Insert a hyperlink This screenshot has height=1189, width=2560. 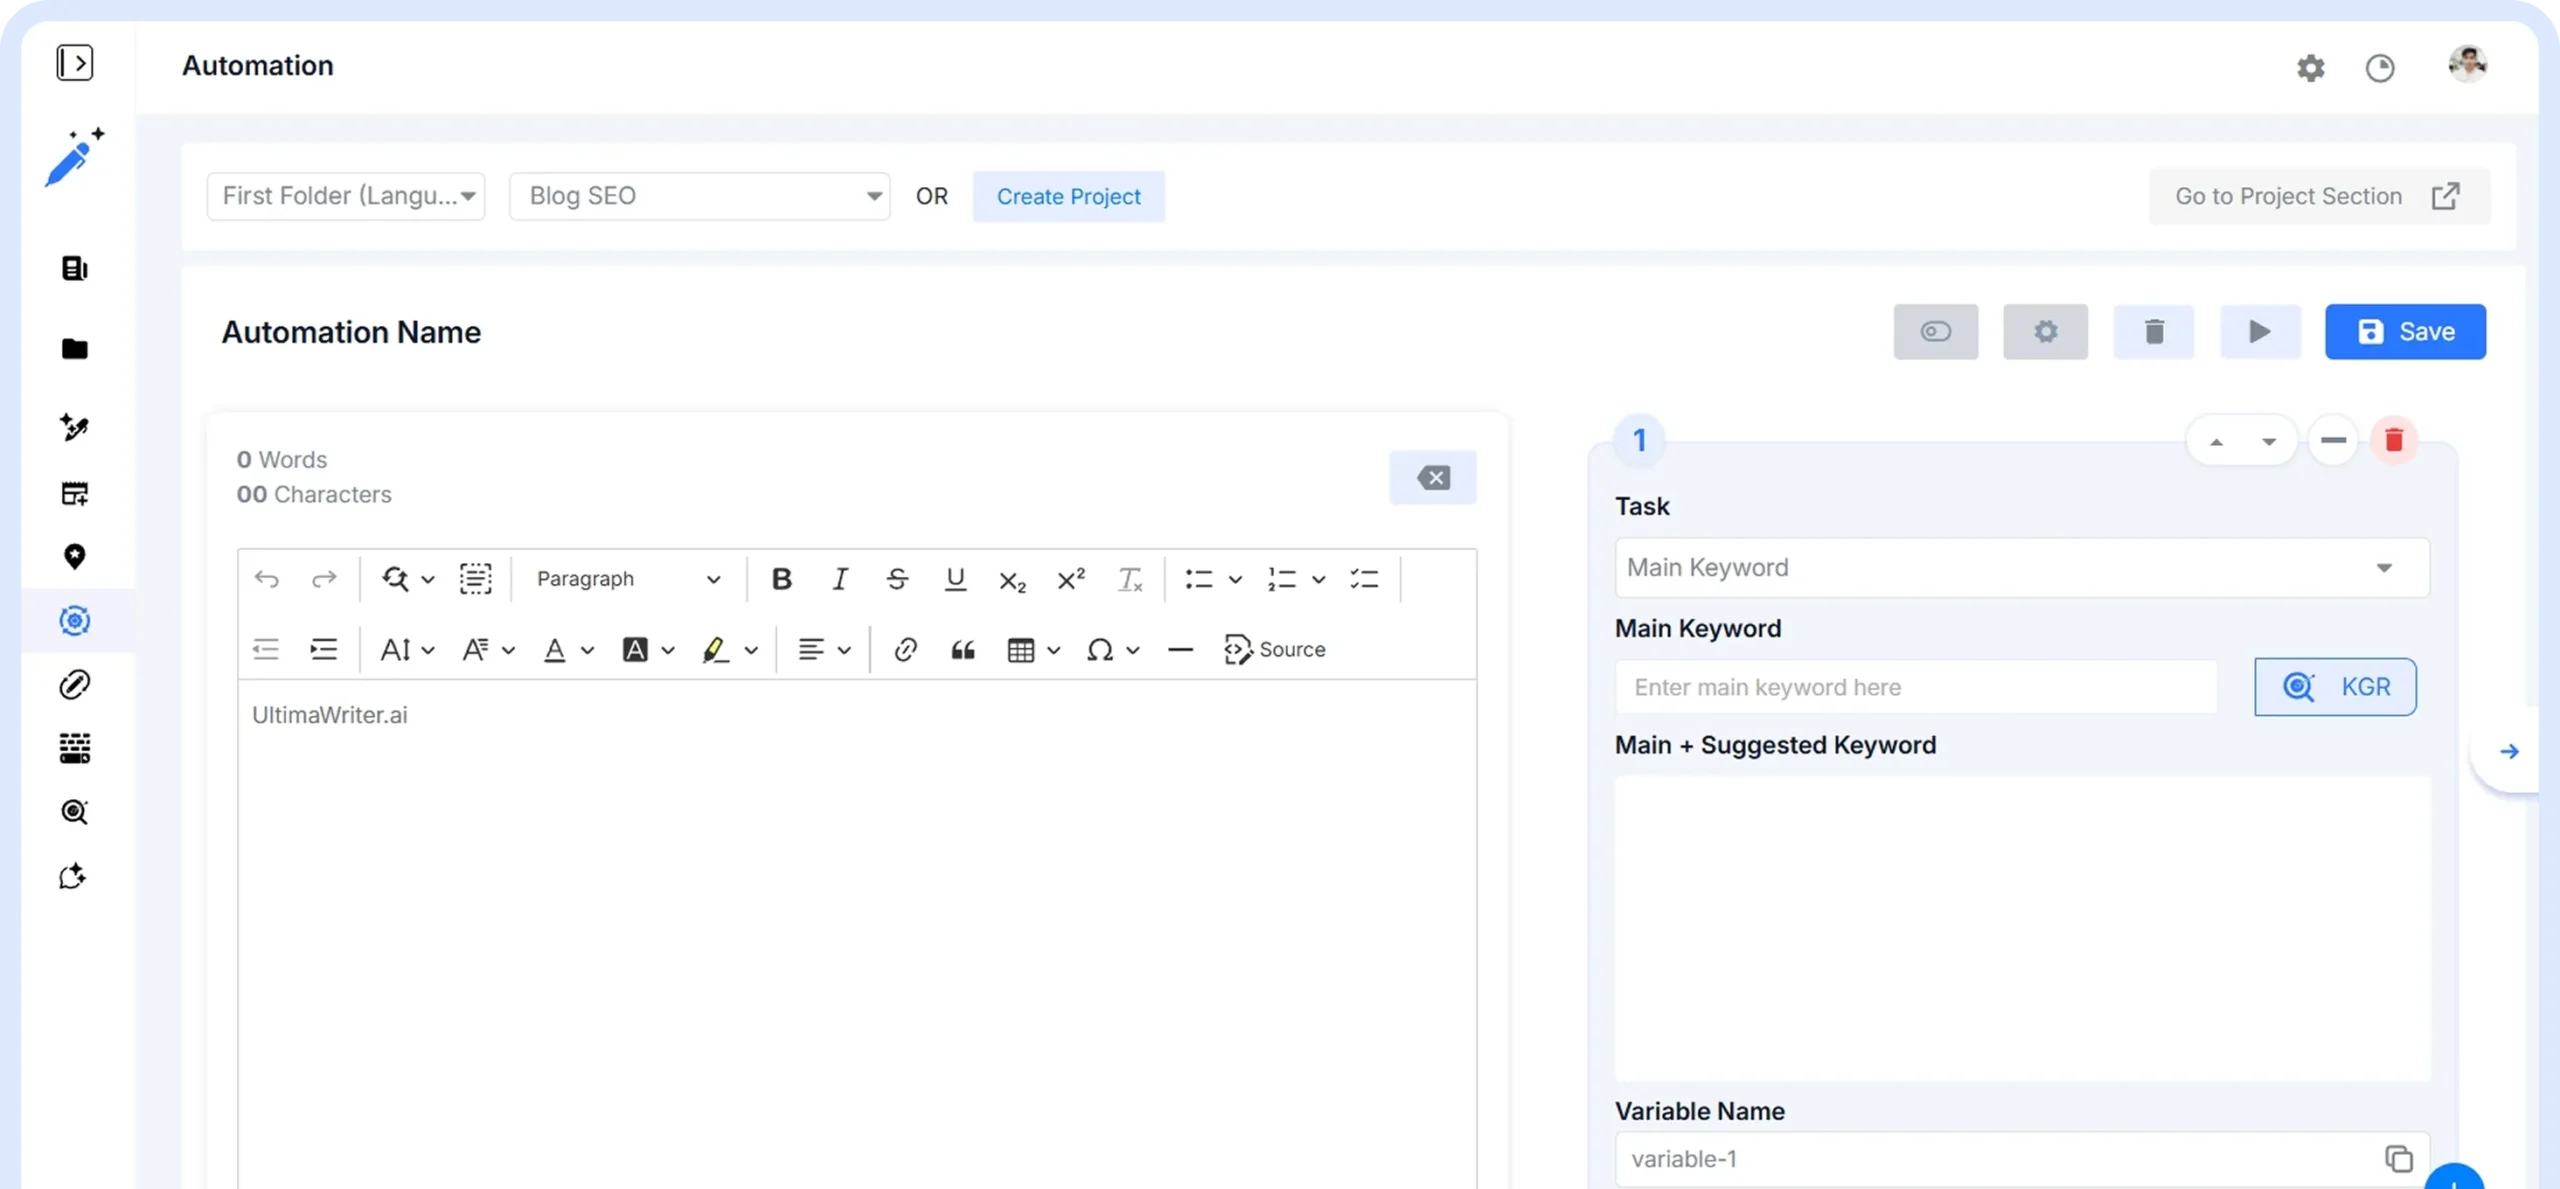(905, 650)
